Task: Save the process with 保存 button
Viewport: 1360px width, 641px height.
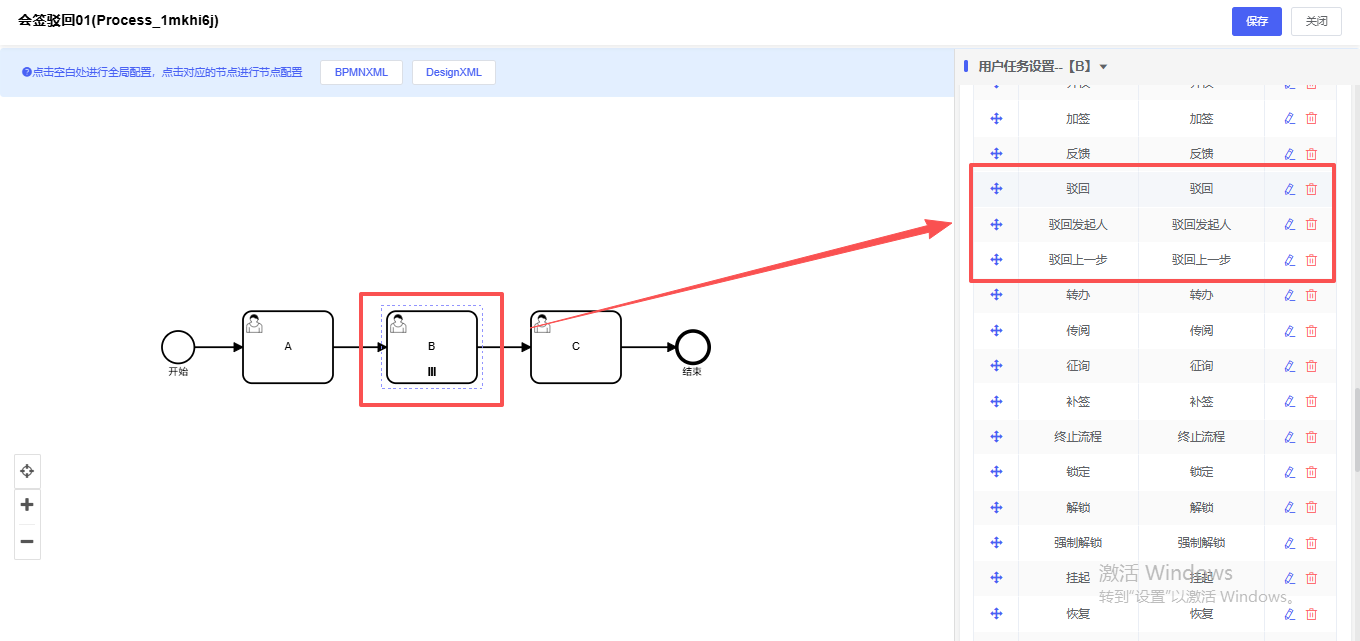Action: coord(1257,21)
